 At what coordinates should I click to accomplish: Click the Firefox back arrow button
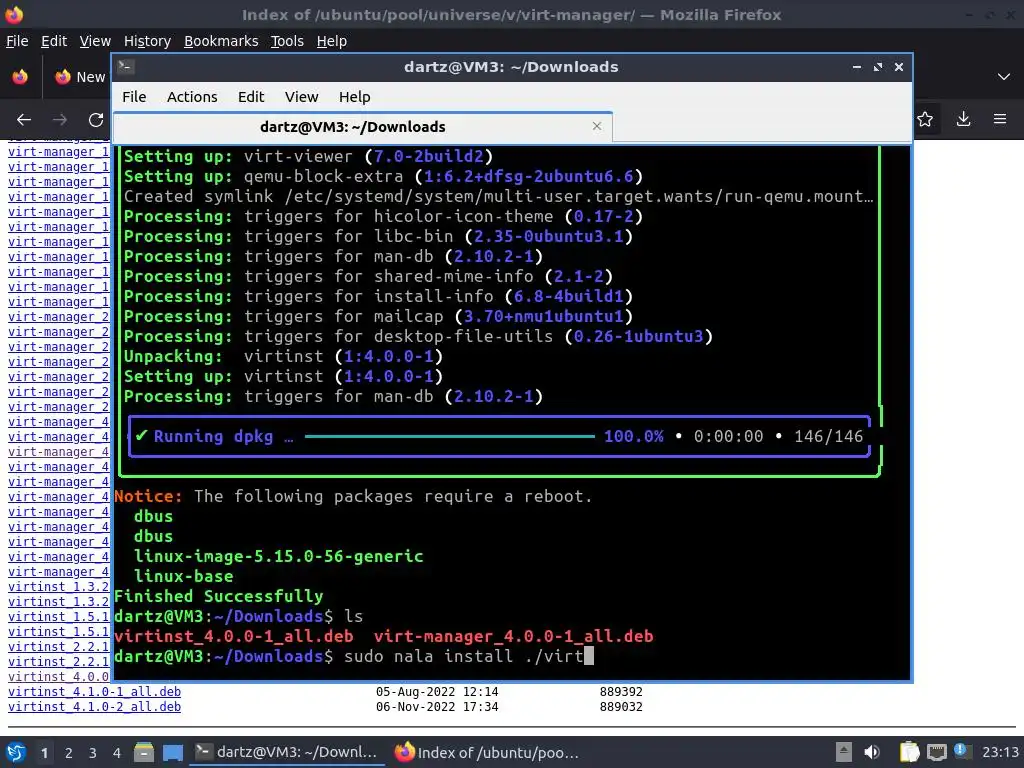[24, 120]
